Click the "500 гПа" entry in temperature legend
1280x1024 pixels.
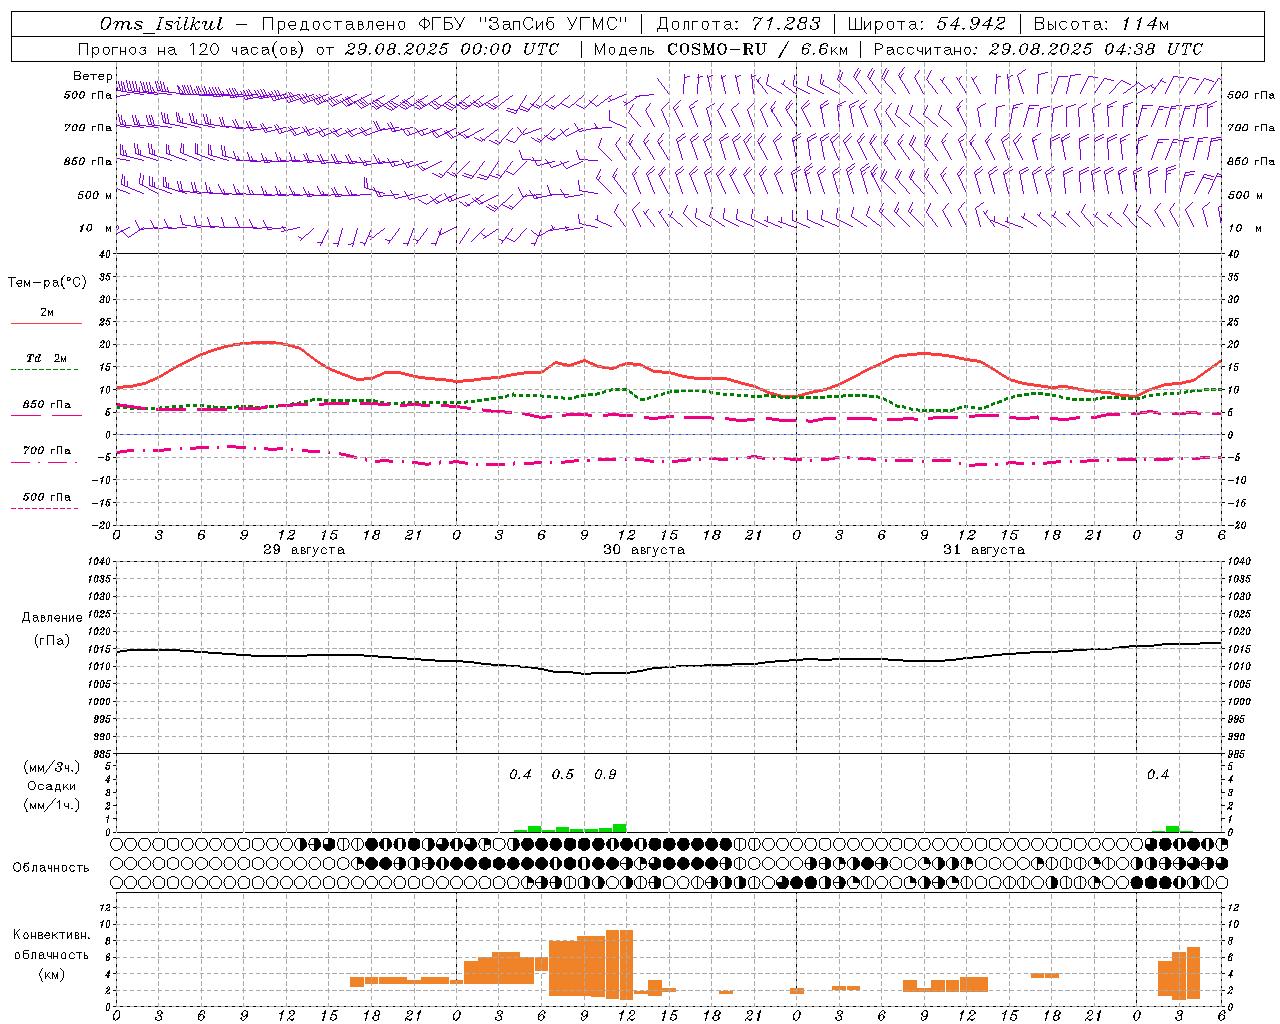click(x=47, y=497)
